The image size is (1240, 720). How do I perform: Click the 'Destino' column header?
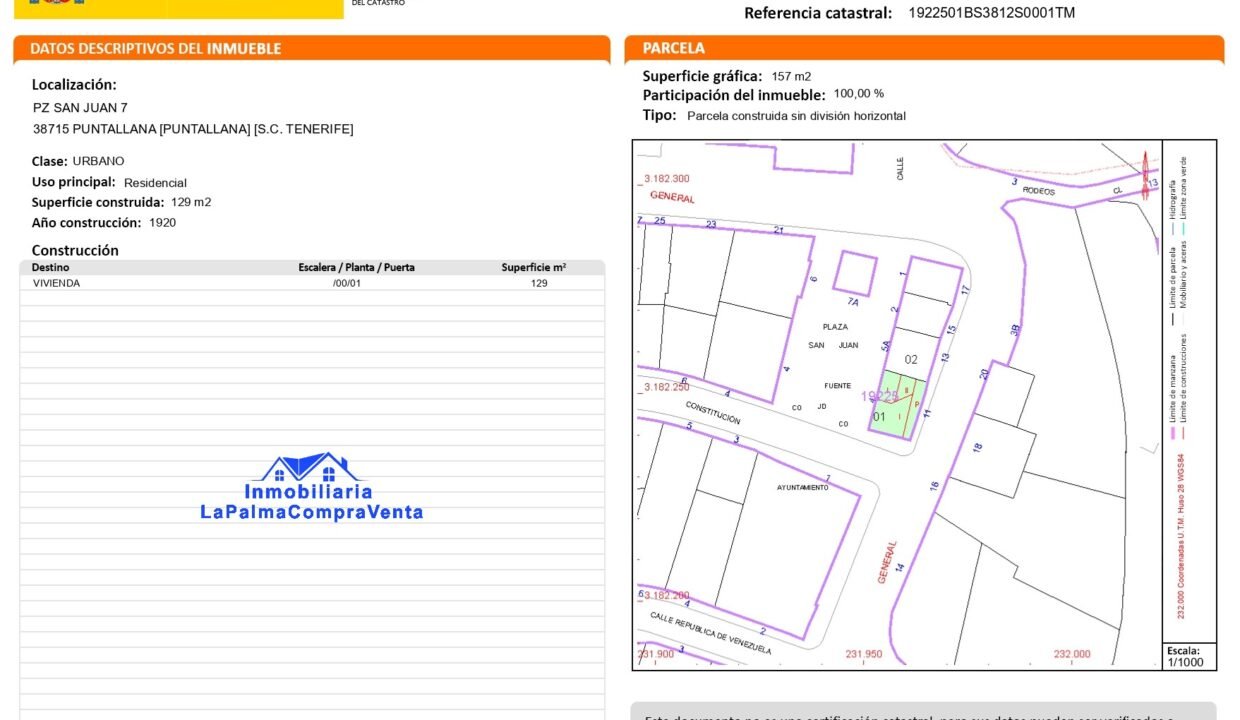tap(51, 268)
